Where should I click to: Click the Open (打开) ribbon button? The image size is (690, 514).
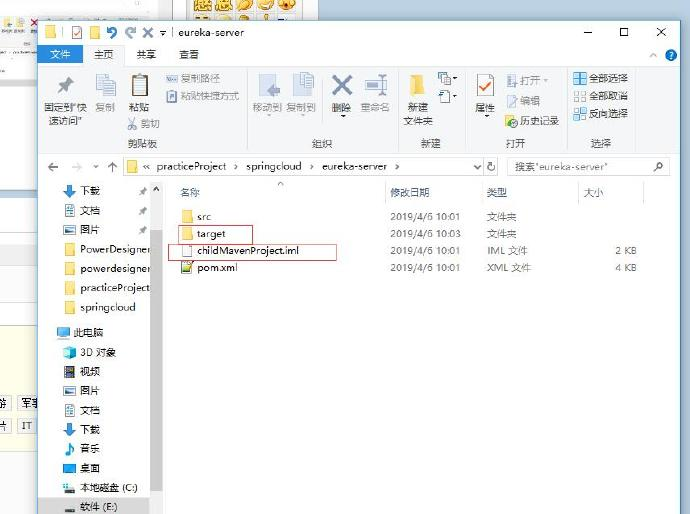click(528, 81)
